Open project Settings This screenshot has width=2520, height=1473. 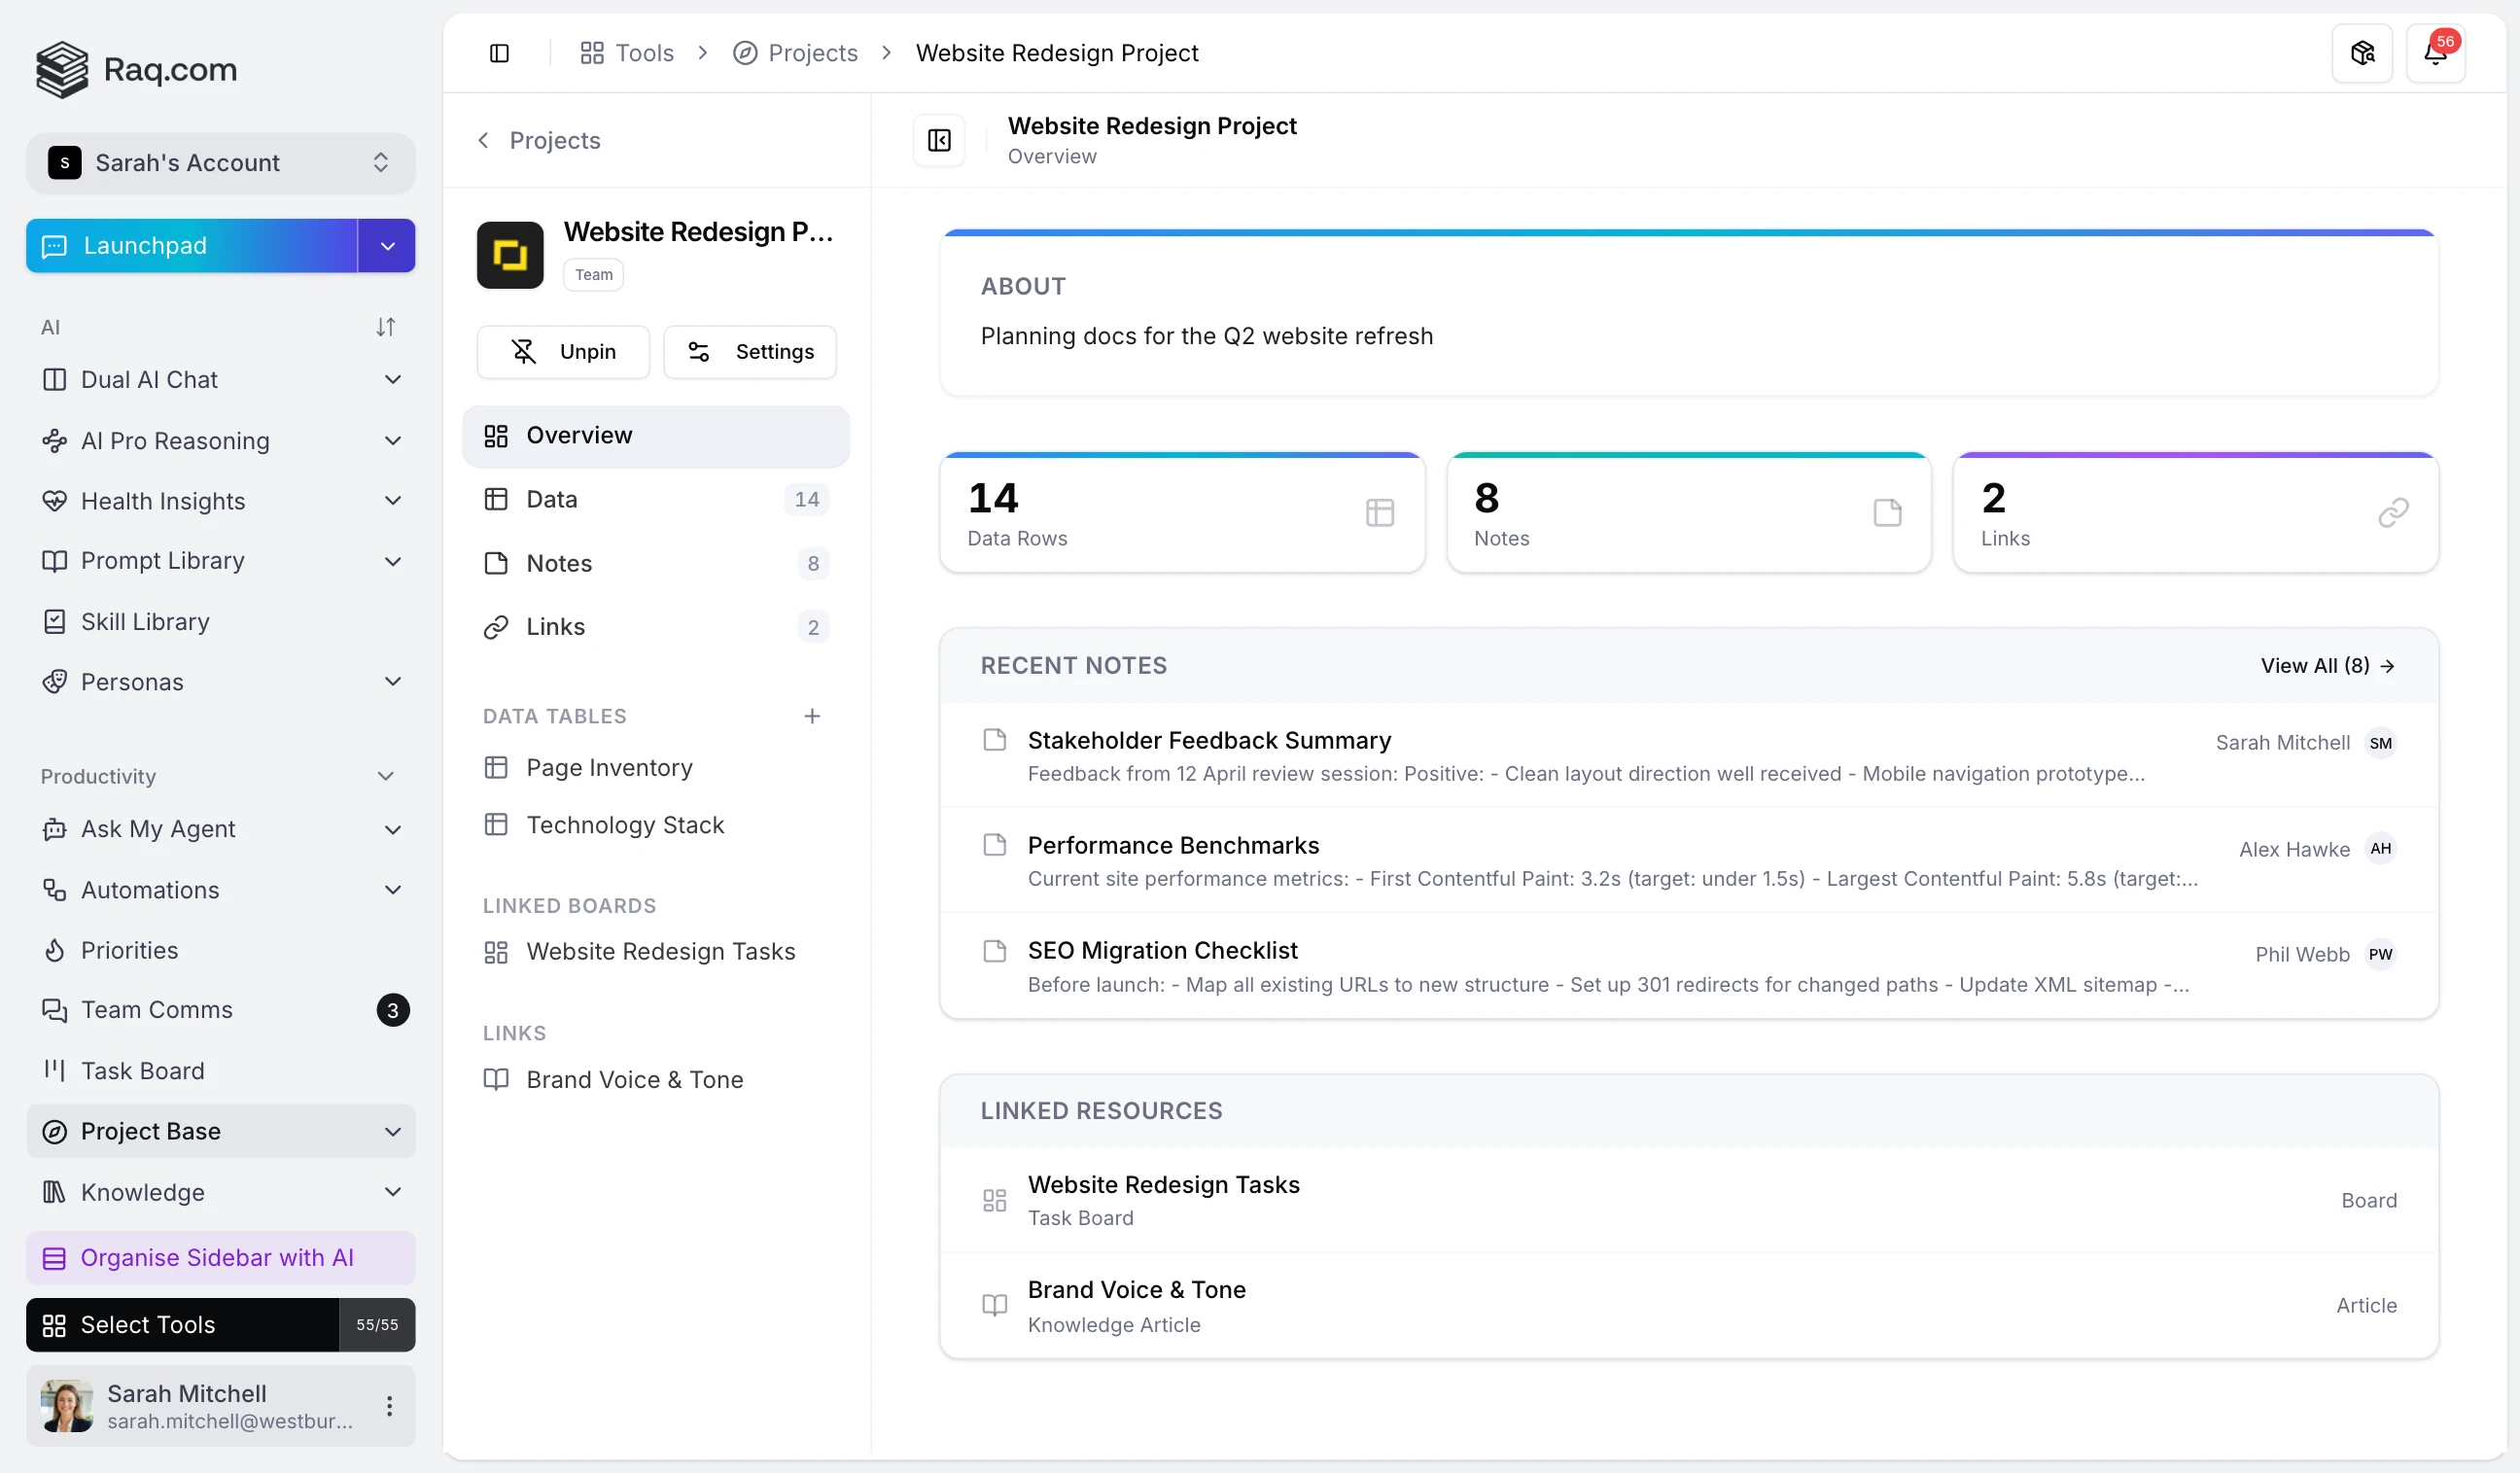pos(750,351)
